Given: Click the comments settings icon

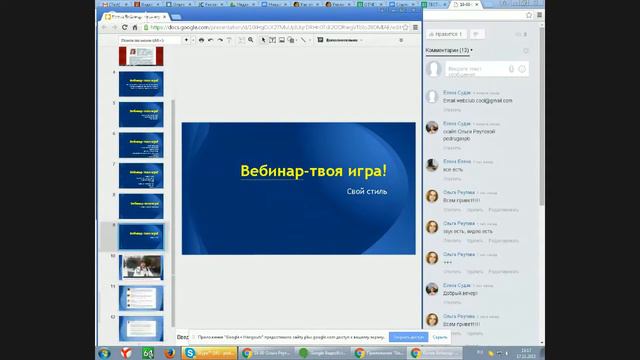Looking at the screenshot, I should point(526,51).
